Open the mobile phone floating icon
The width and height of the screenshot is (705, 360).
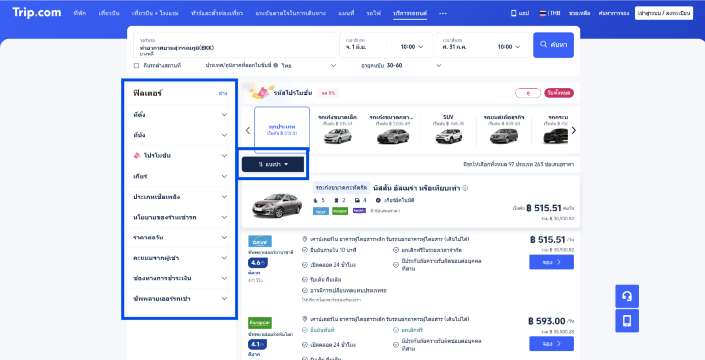627,320
